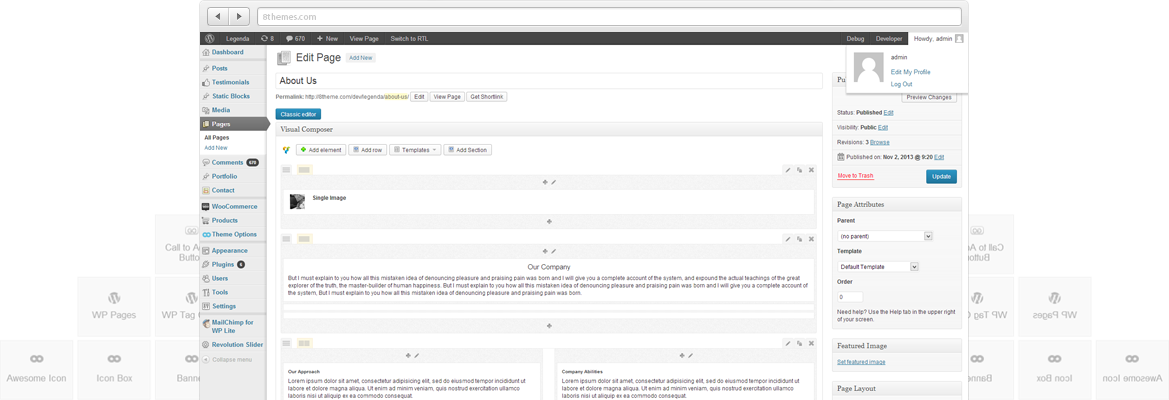Open Revolution Slider from the sidebar
The height and width of the screenshot is (400, 1169).
(238, 344)
